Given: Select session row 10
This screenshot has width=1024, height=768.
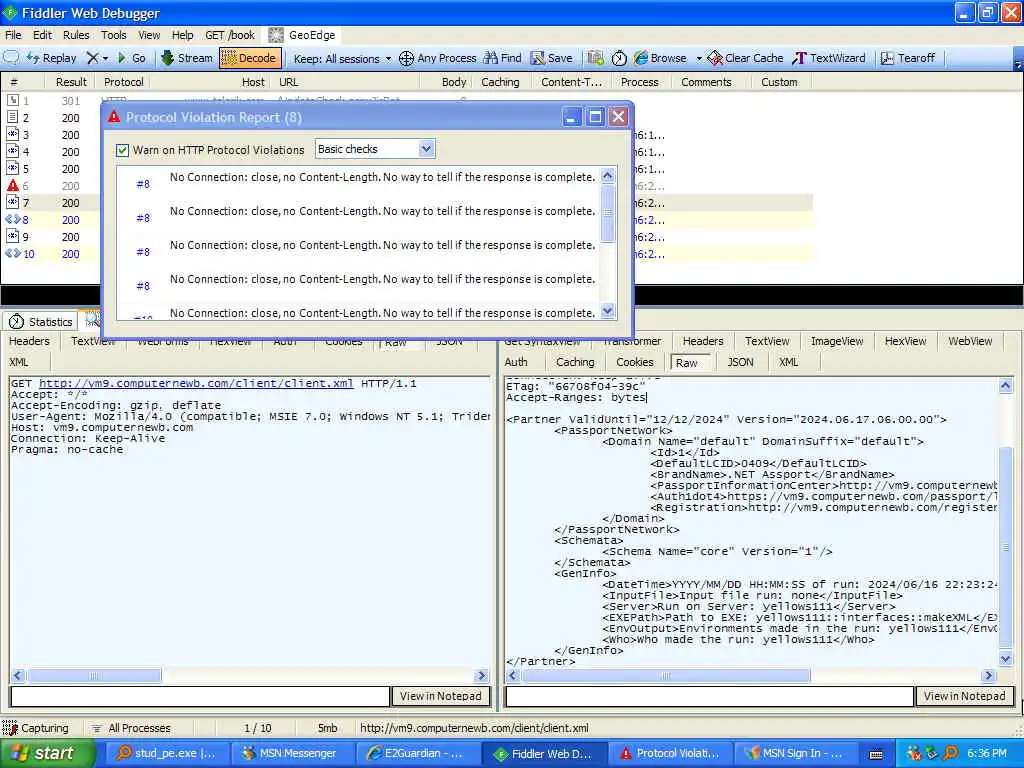Looking at the screenshot, I should pyautogui.click(x=50, y=254).
